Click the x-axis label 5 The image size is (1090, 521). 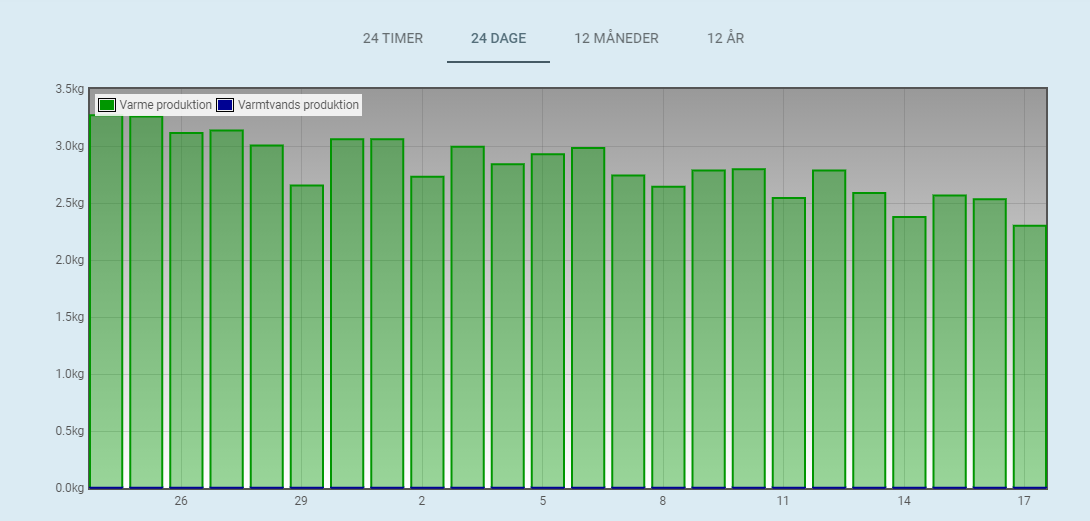coord(543,501)
